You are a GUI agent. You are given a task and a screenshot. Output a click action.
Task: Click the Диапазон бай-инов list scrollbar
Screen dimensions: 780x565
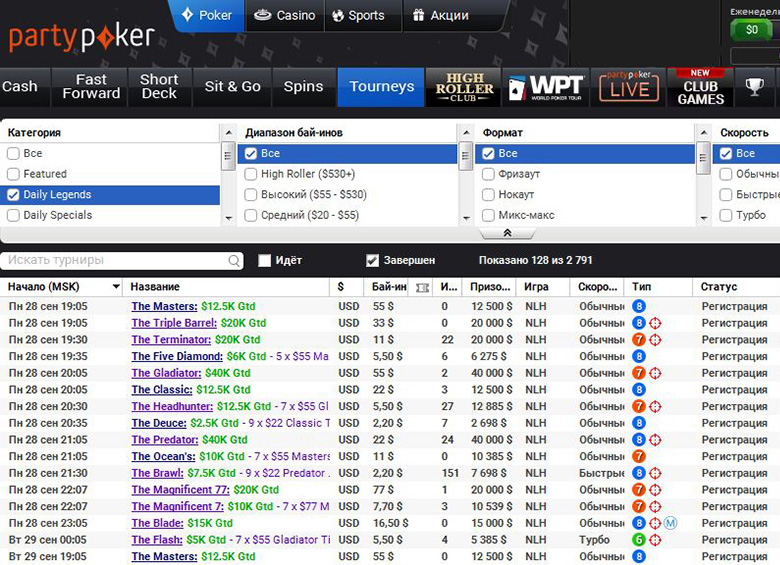465,185
